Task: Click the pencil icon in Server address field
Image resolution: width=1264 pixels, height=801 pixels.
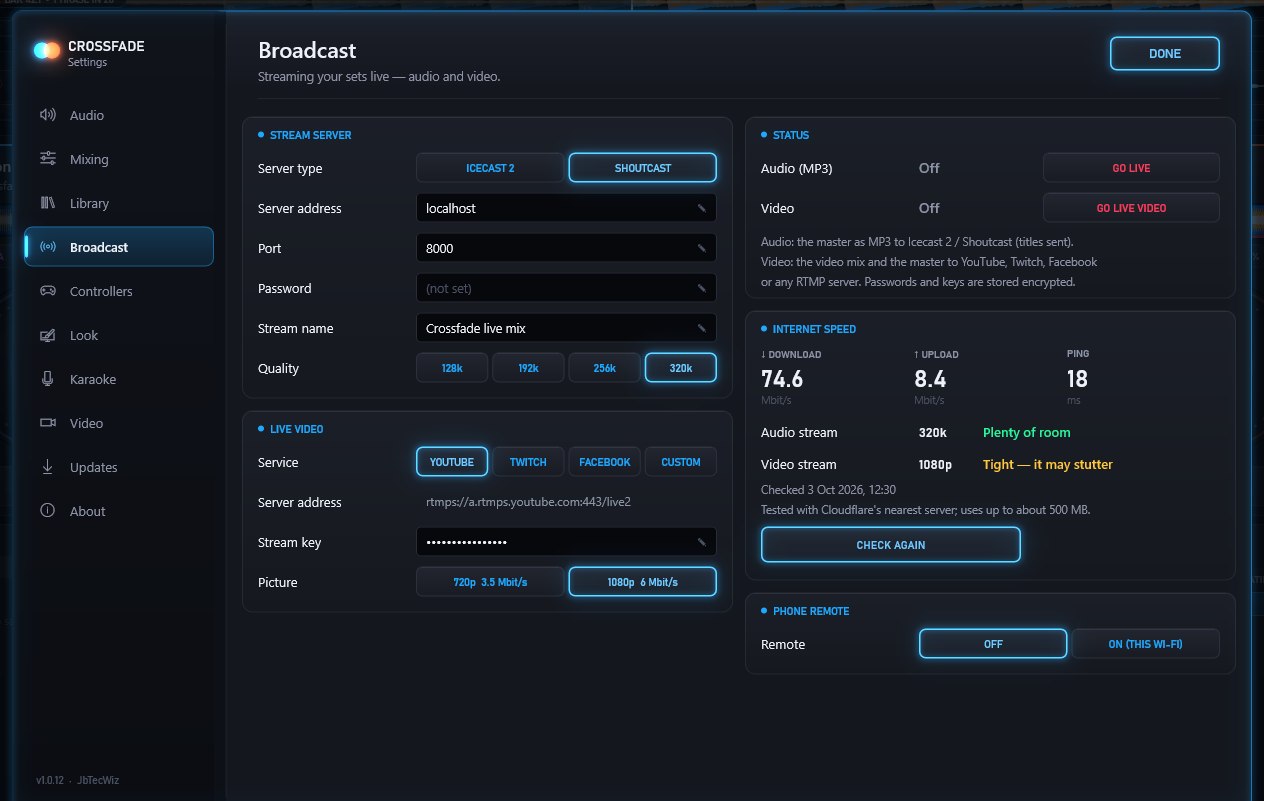Action: (702, 208)
